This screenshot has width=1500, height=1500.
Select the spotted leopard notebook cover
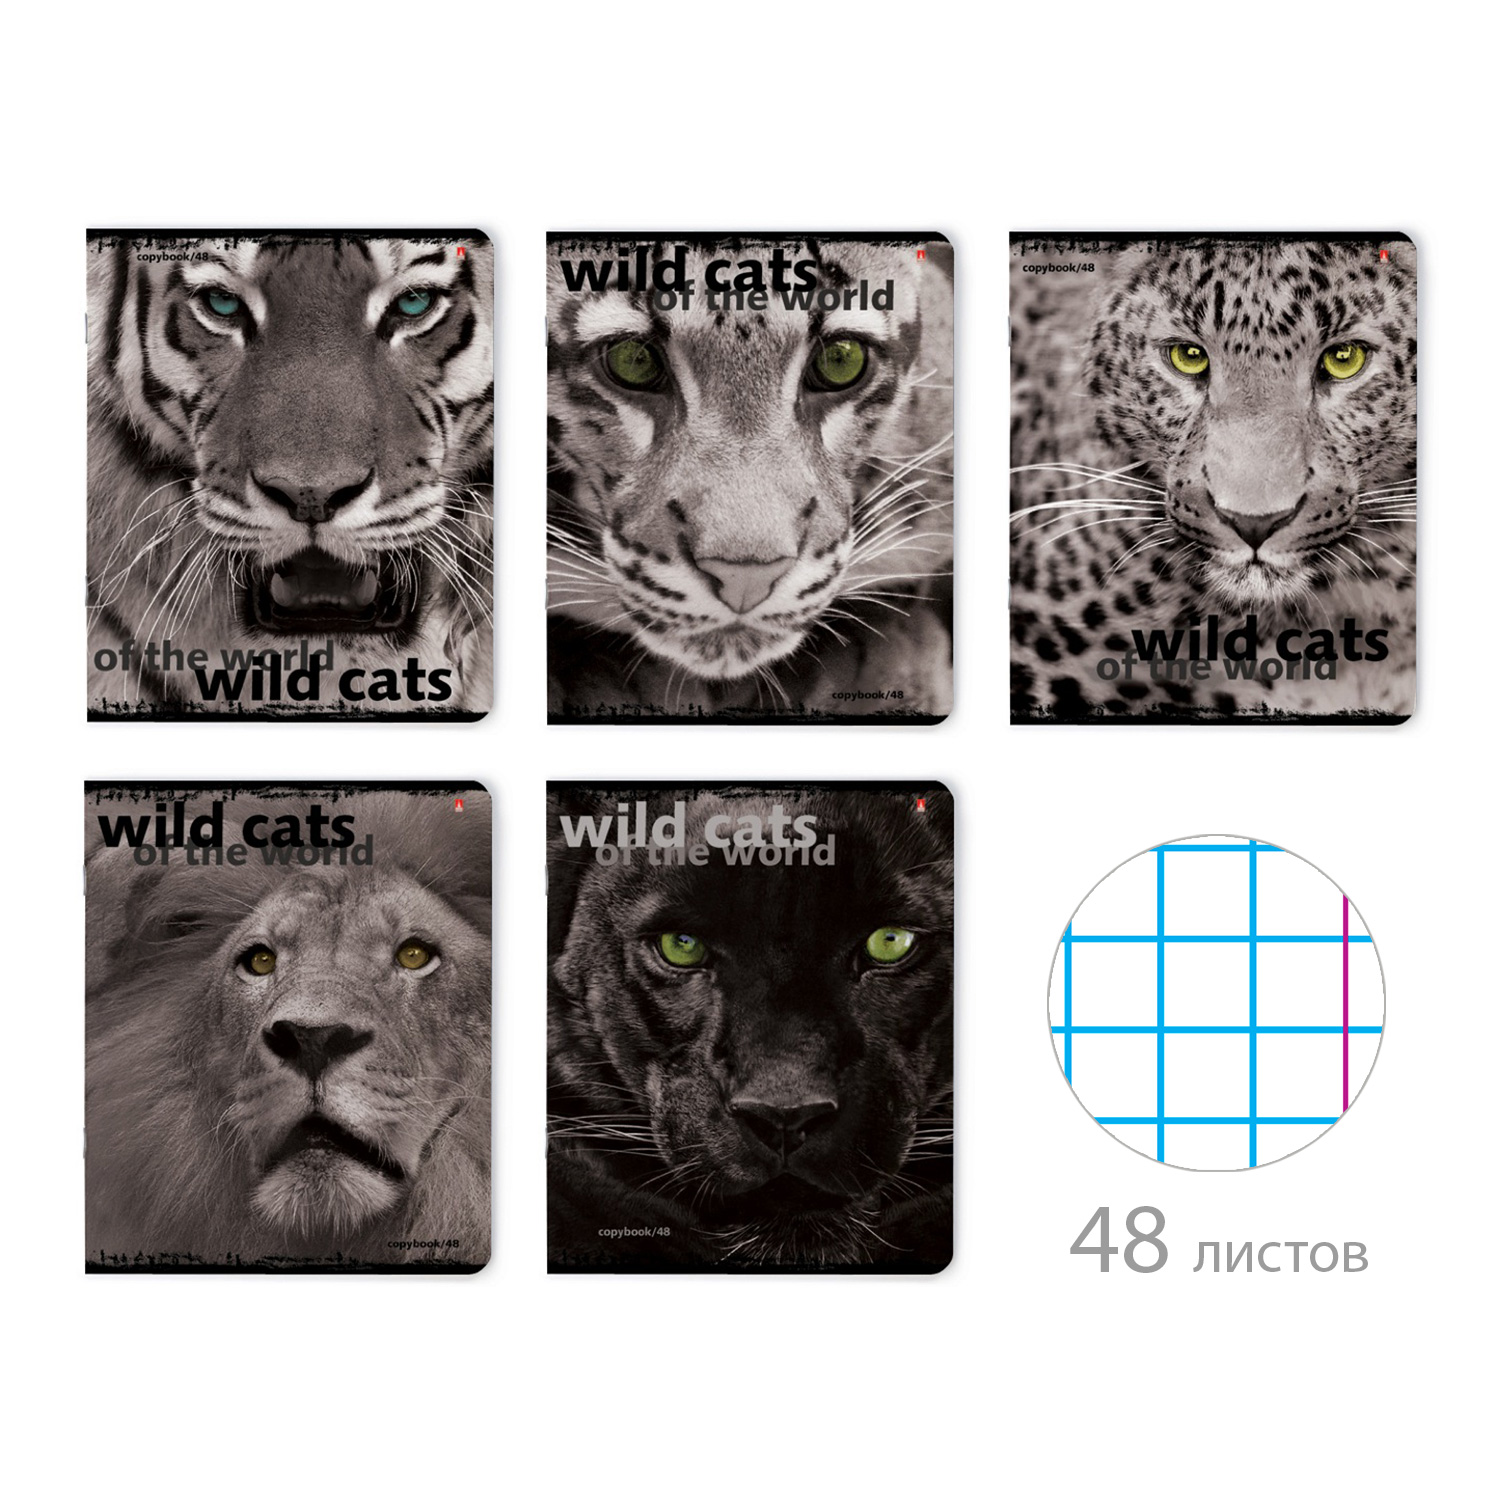click(x=1213, y=477)
